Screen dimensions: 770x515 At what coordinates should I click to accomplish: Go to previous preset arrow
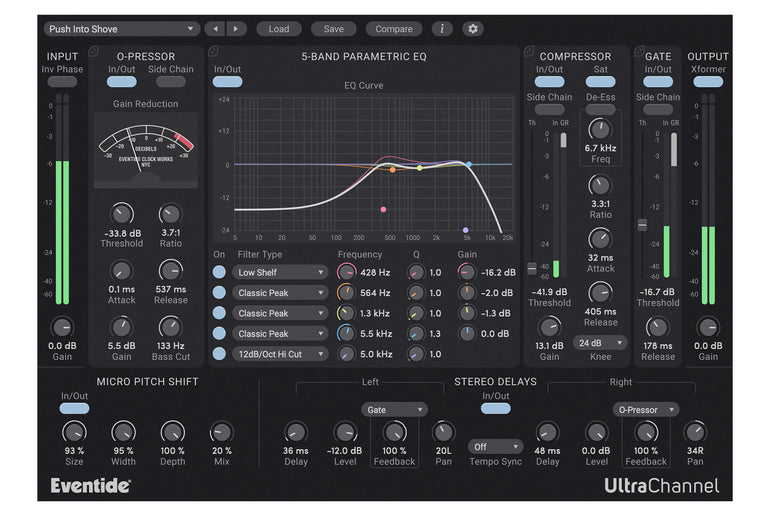click(215, 29)
